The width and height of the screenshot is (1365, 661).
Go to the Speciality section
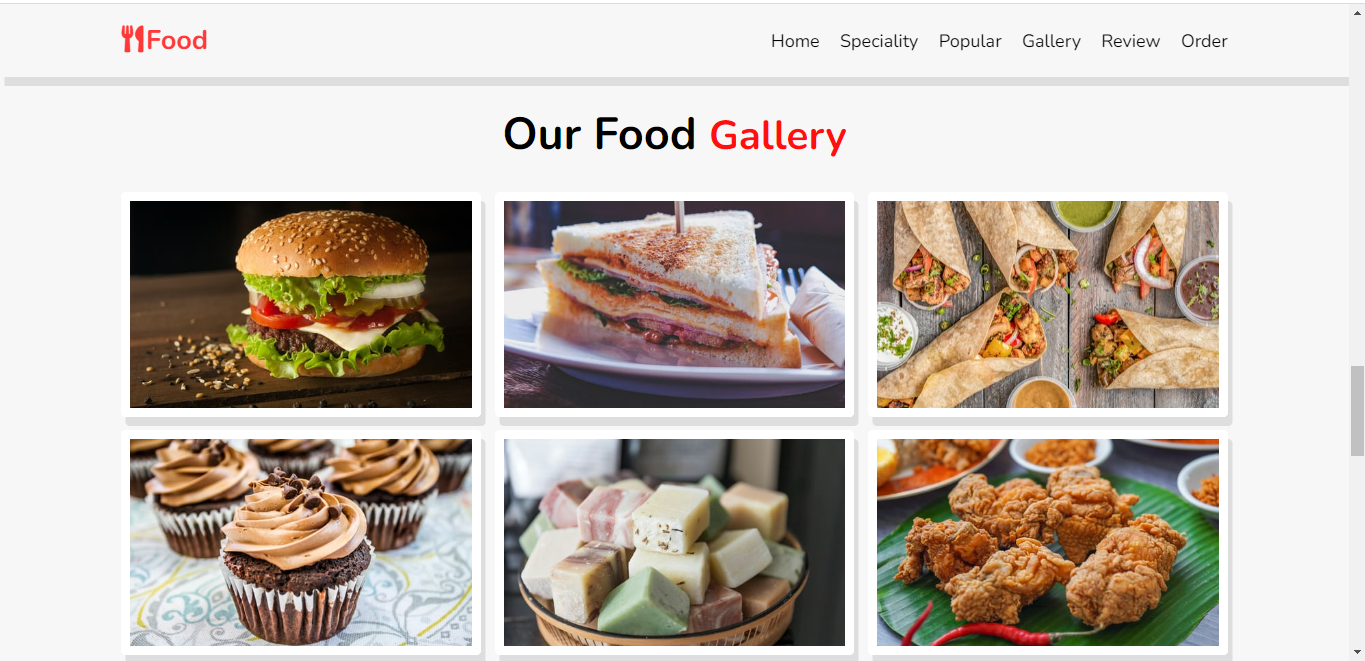click(x=879, y=41)
